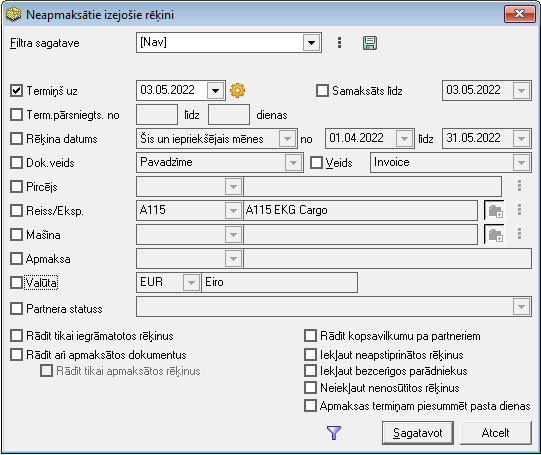The image size is (541, 455).
Task: Expand the Filtra sagatave dropdown
Action: coord(312,43)
